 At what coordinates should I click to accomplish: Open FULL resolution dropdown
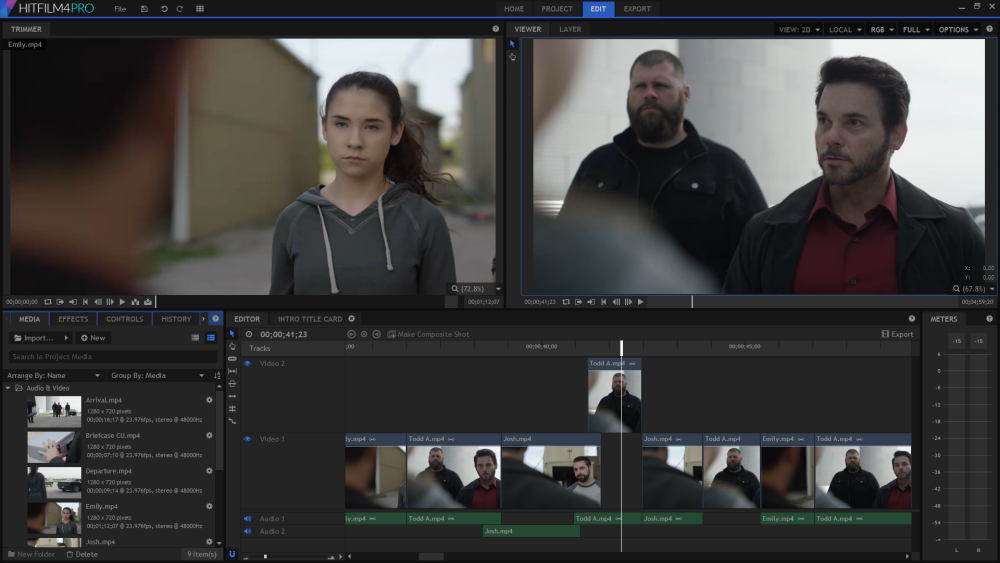(916, 29)
